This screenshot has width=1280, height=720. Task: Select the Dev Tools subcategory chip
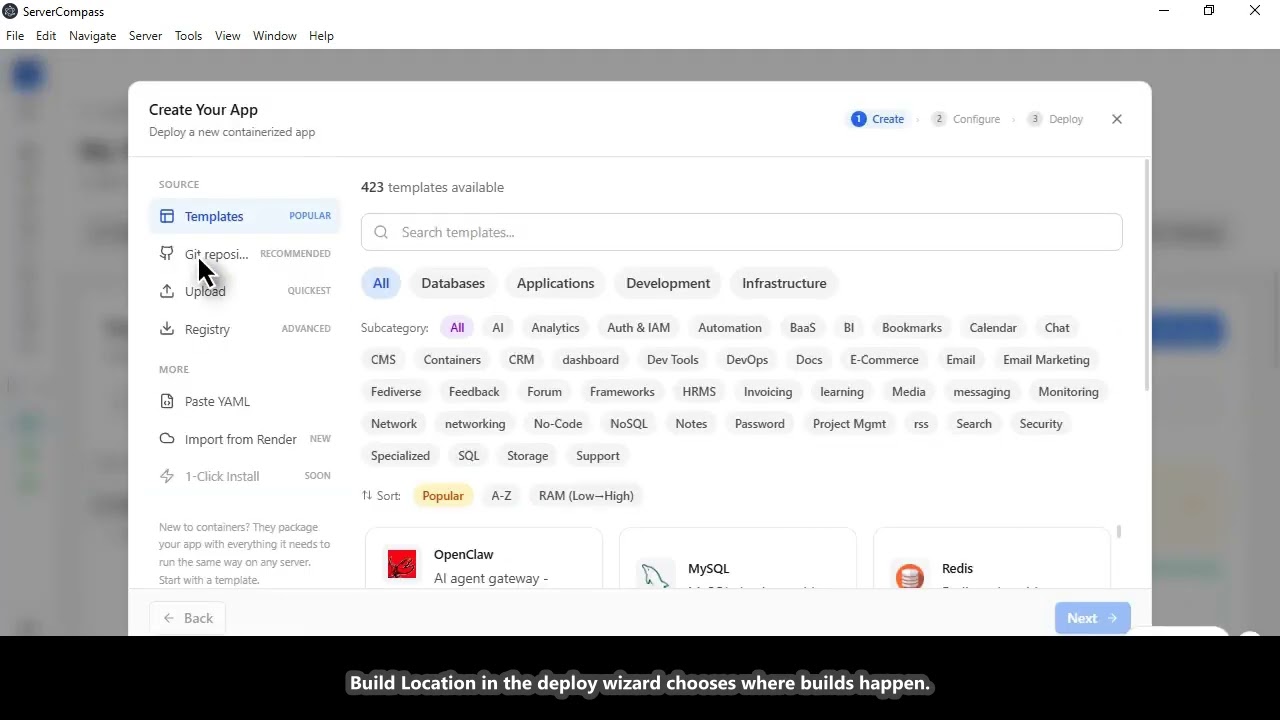[x=672, y=360]
